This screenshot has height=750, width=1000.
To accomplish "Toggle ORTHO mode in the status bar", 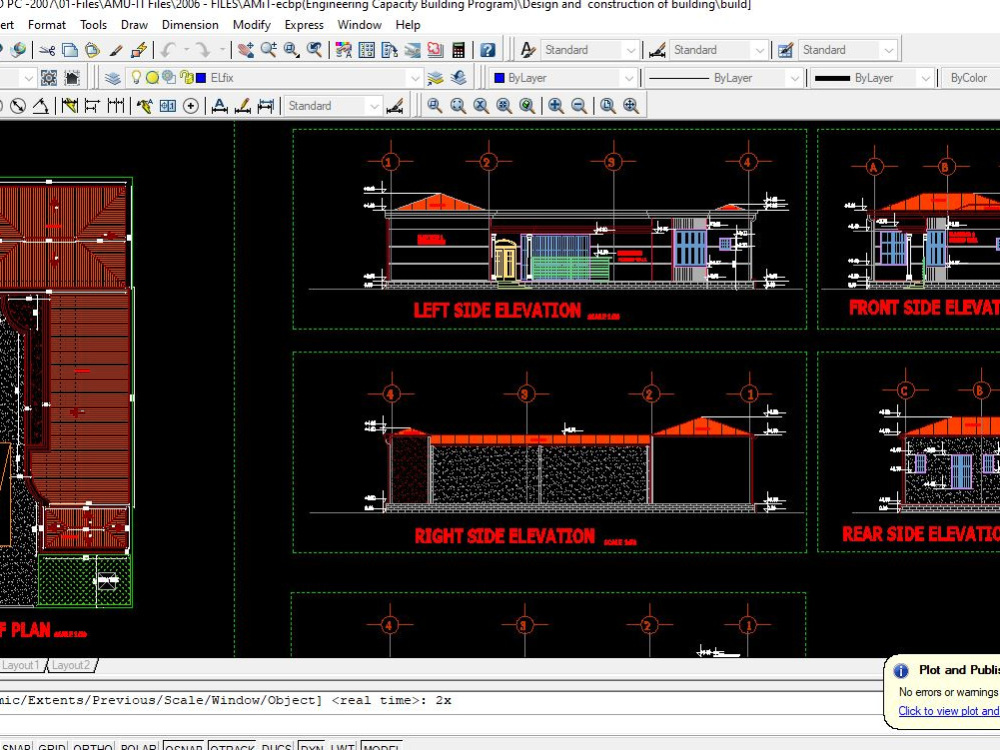I will click(92, 746).
